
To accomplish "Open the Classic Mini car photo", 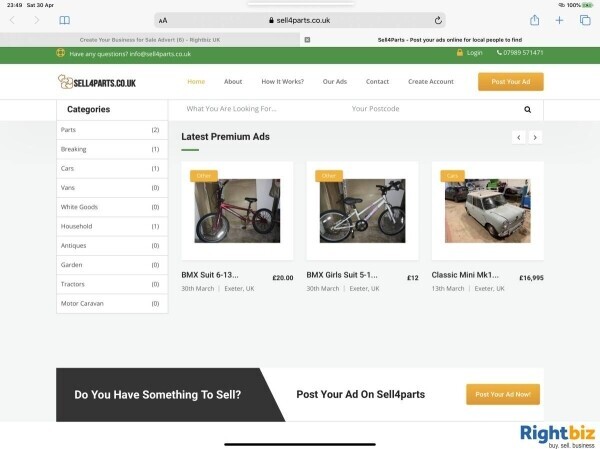I will point(488,211).
